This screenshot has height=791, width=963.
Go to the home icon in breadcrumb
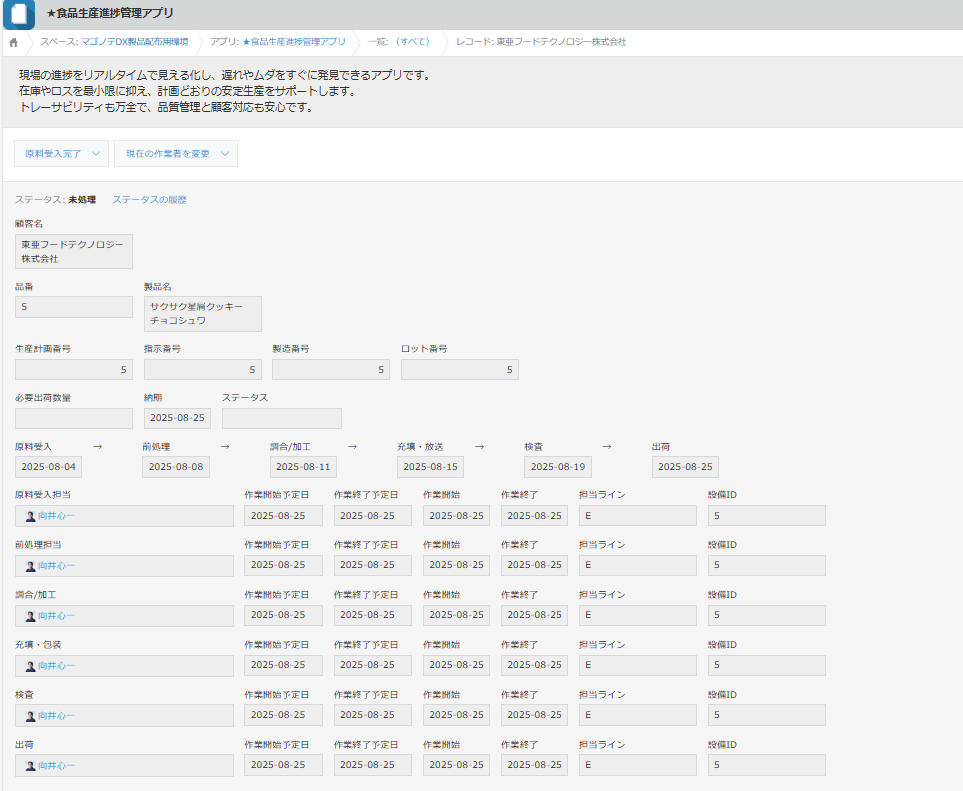coord(13,43)
